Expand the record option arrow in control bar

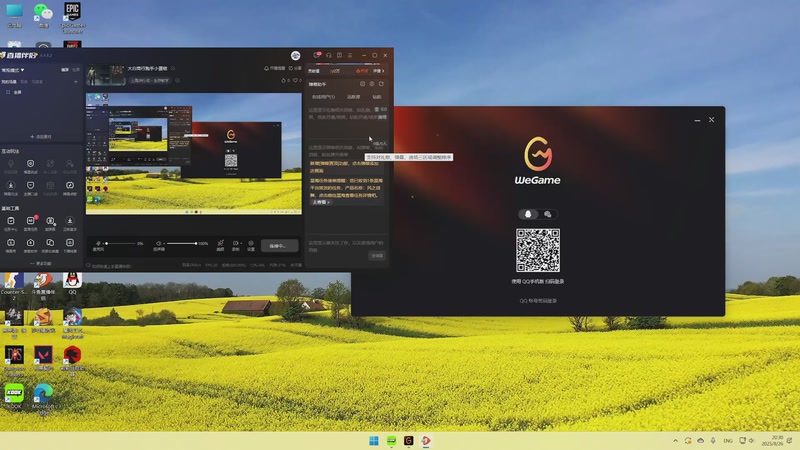click(x=240, y=244)
